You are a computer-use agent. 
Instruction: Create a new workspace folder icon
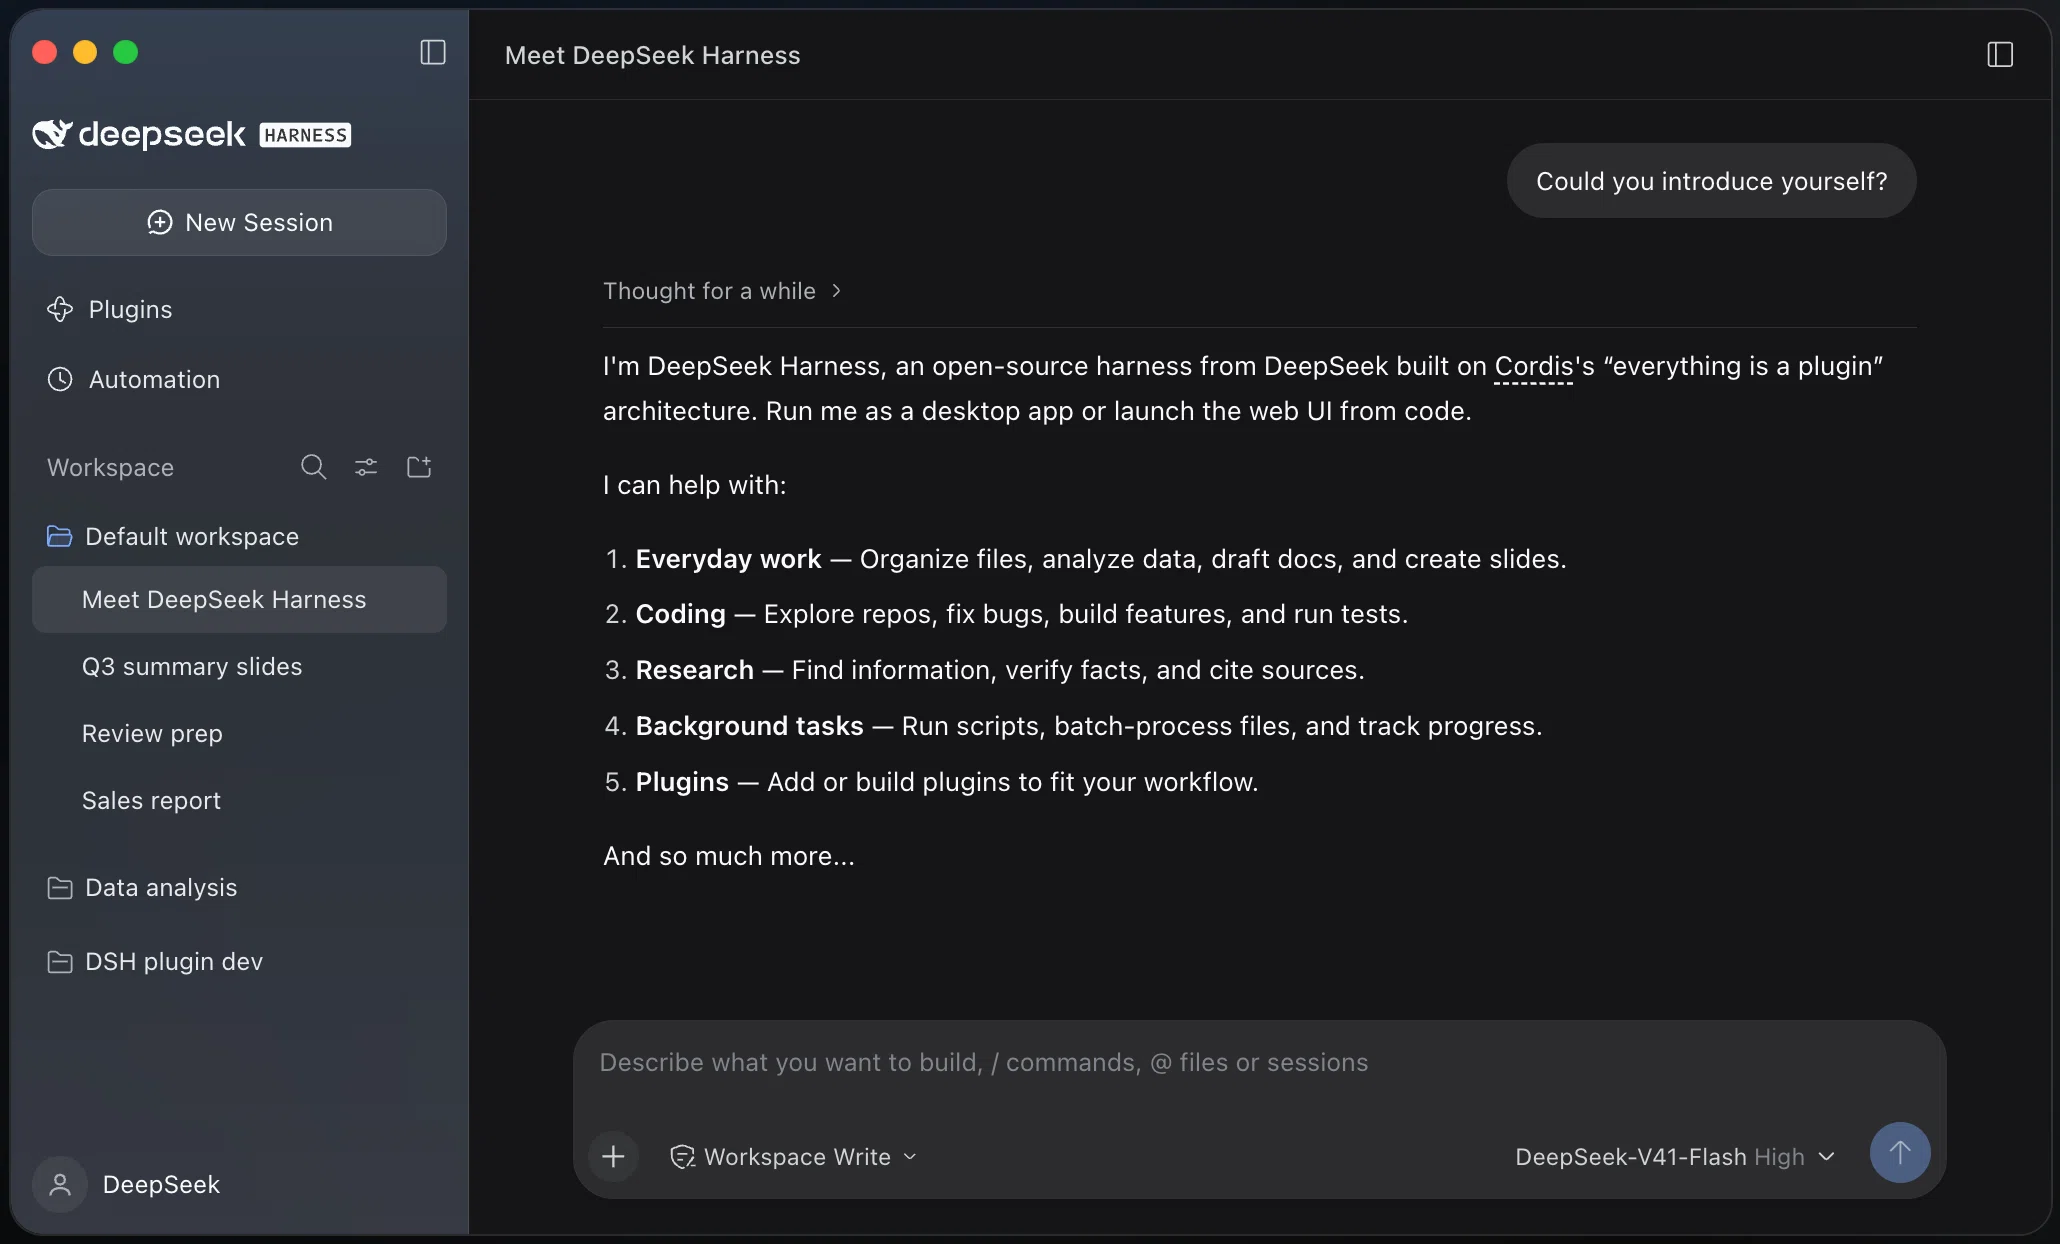(x=419, y=467)
